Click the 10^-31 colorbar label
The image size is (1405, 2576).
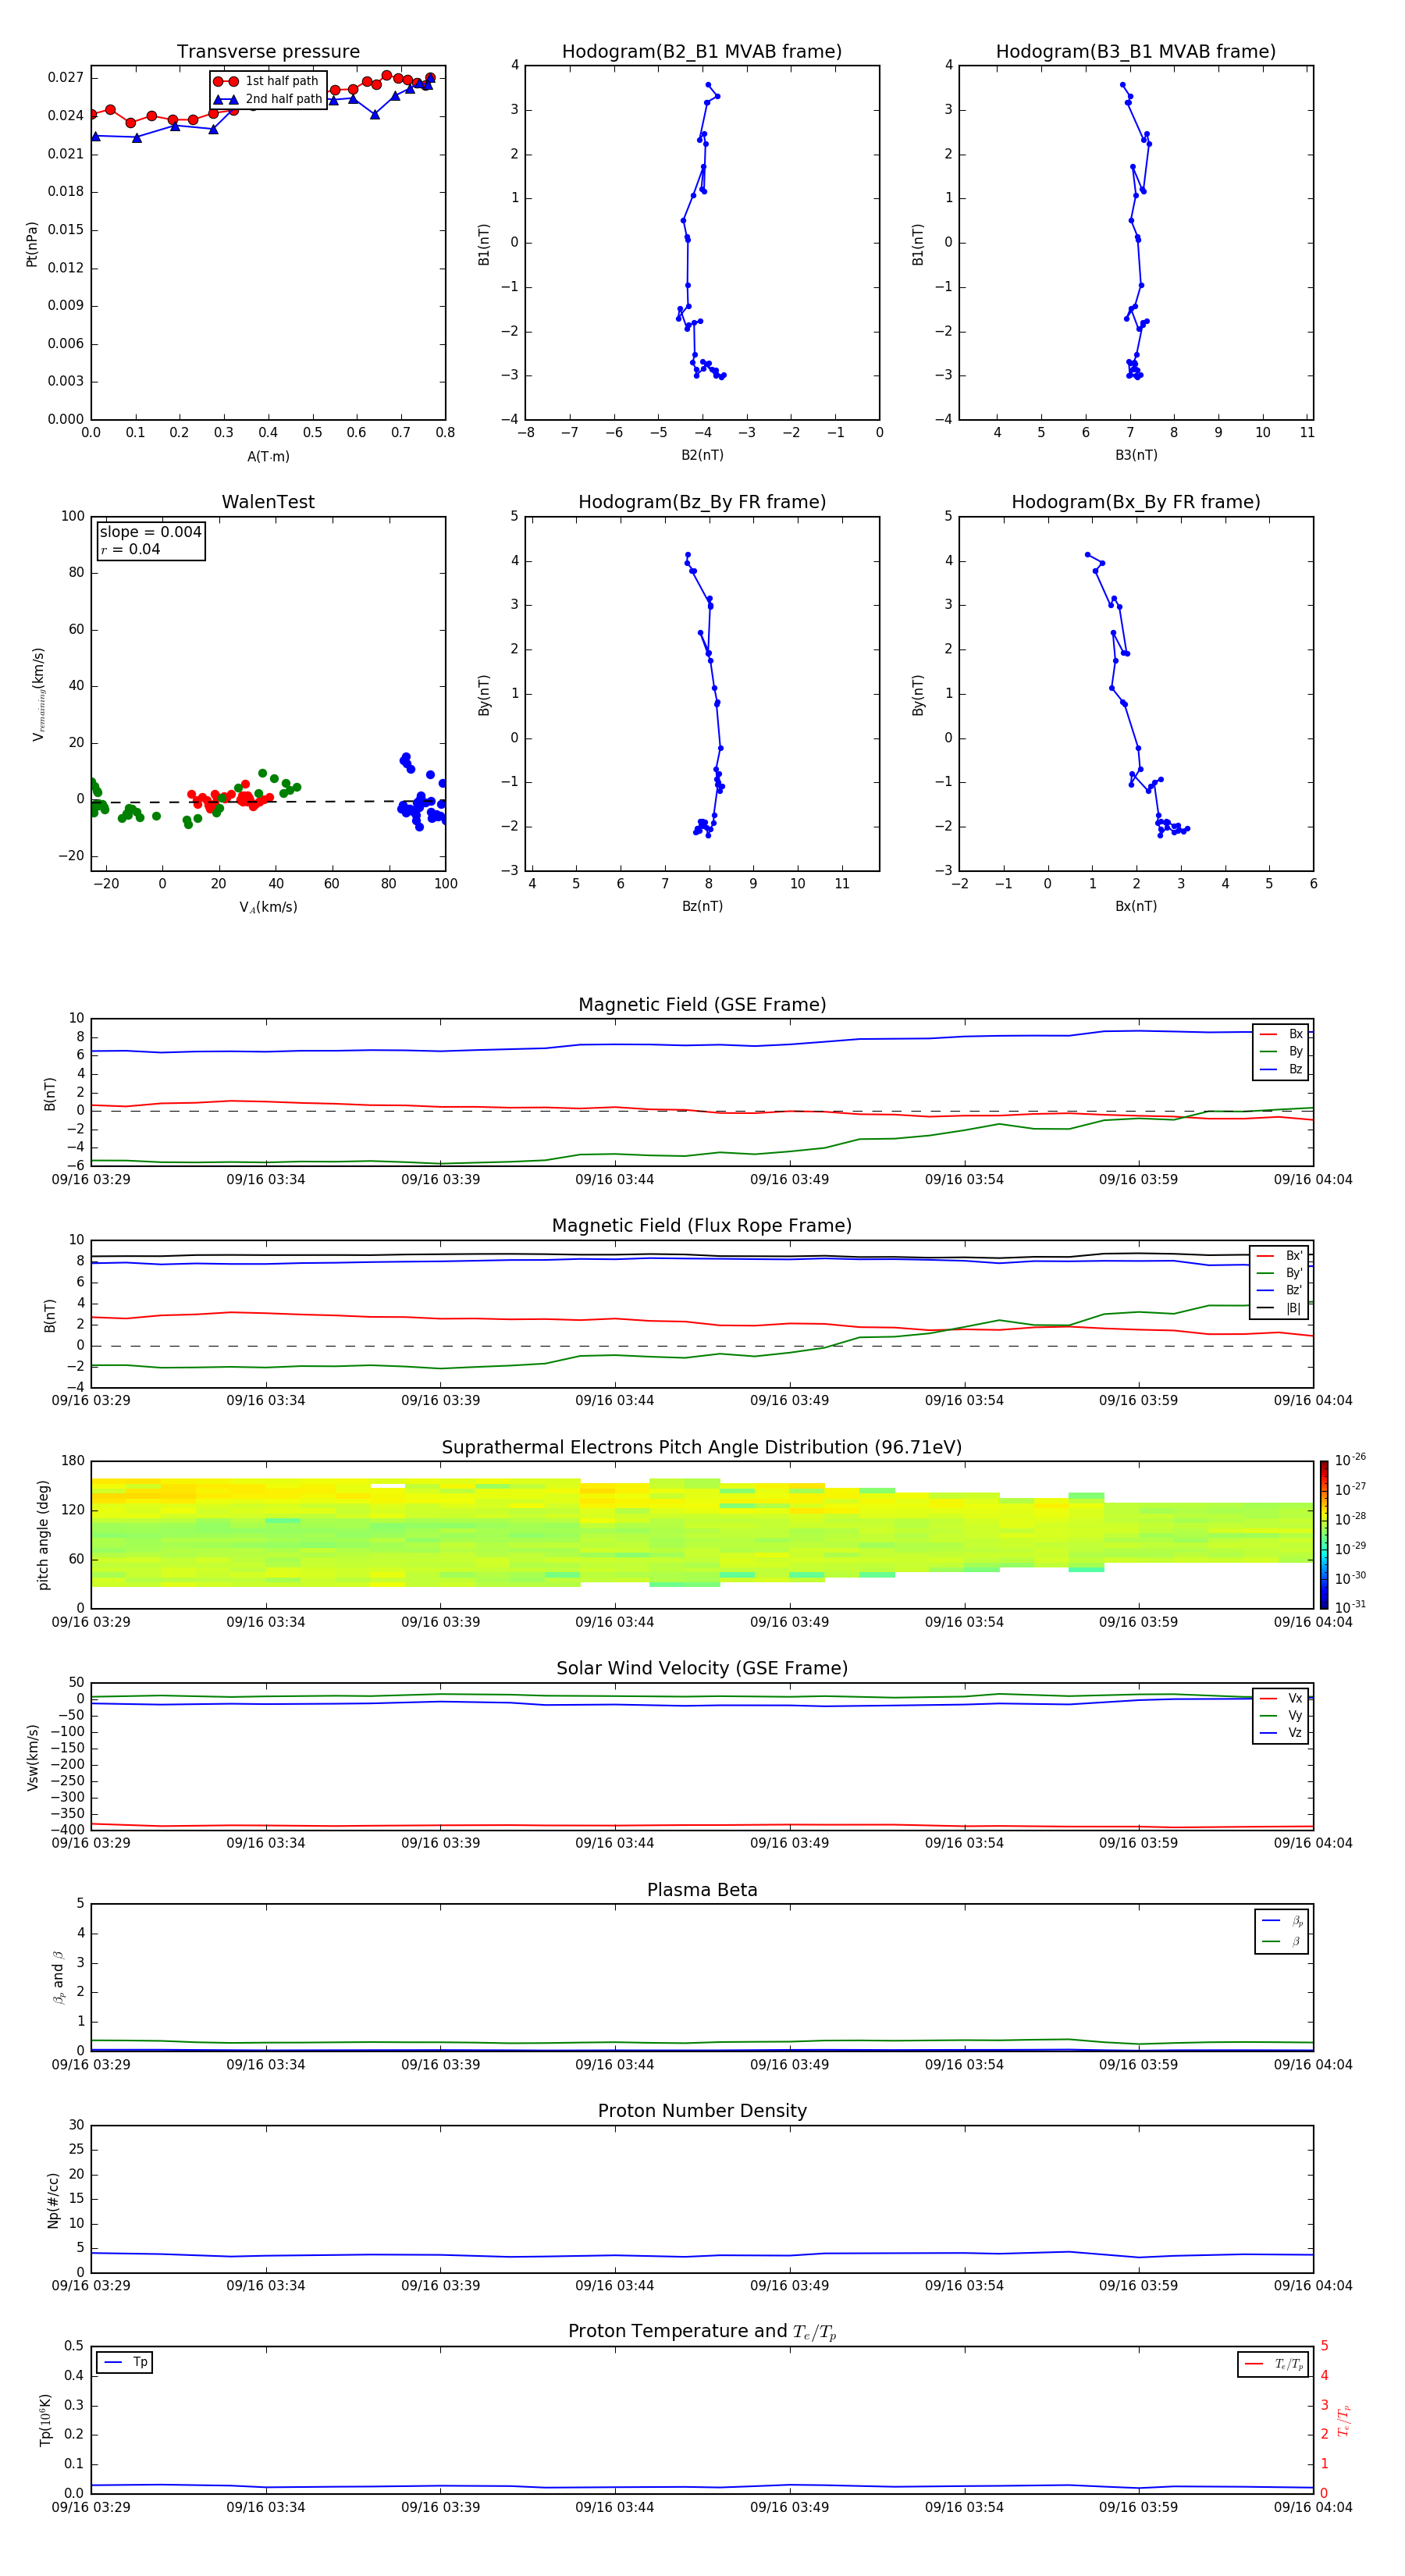coord(1350,1607)
